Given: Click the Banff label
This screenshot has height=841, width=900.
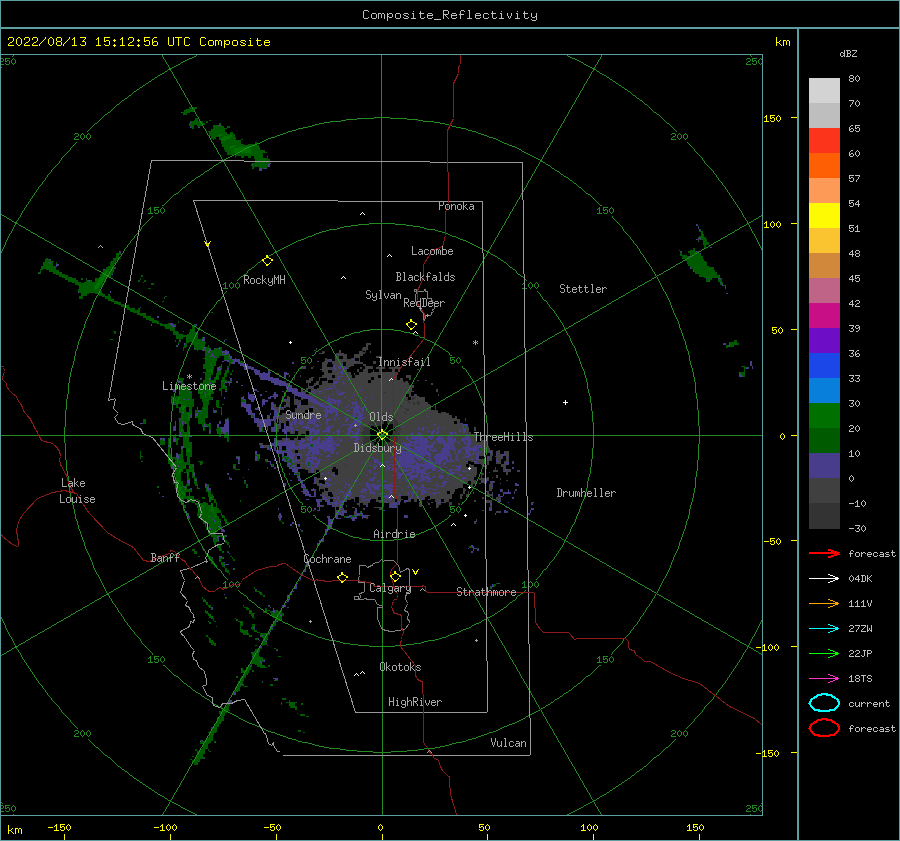Looking at the screenshot, I should pos(165,557).
